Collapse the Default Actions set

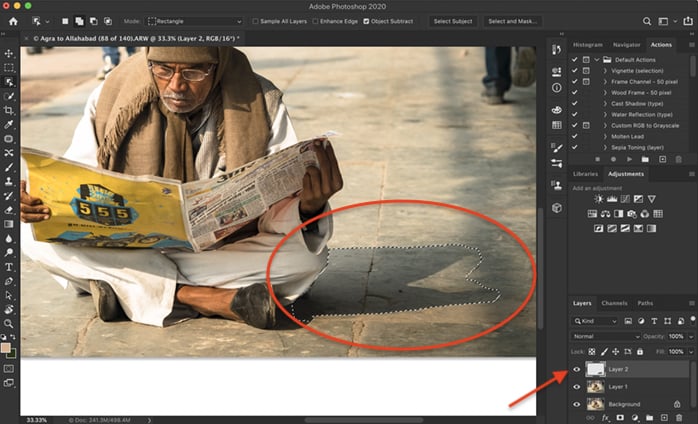pyautogui.click(x=597, y=60)
